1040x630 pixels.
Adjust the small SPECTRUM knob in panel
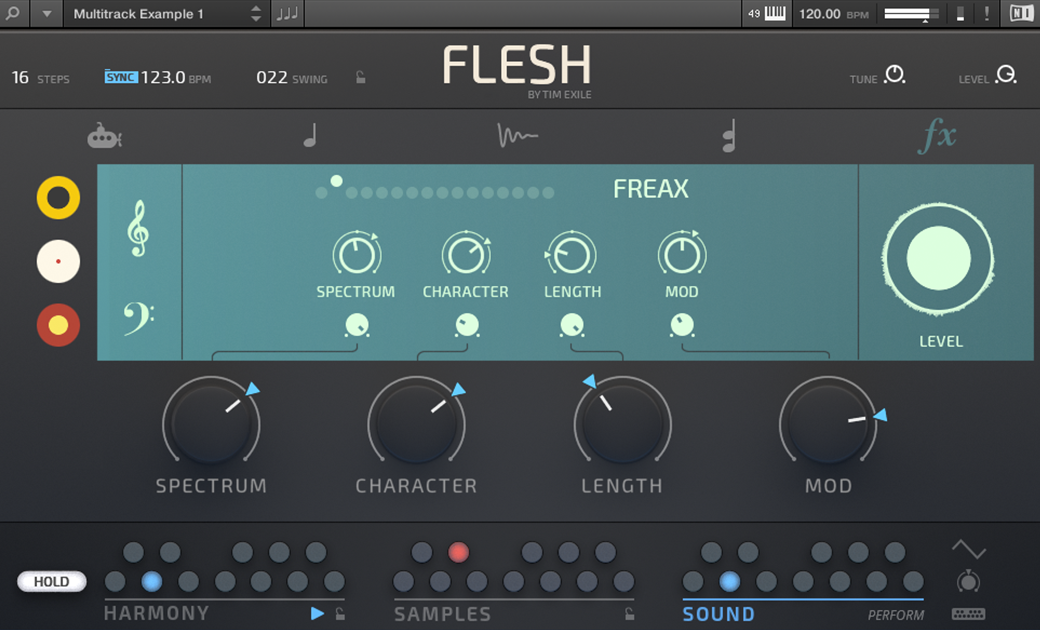tap(356, 254)
